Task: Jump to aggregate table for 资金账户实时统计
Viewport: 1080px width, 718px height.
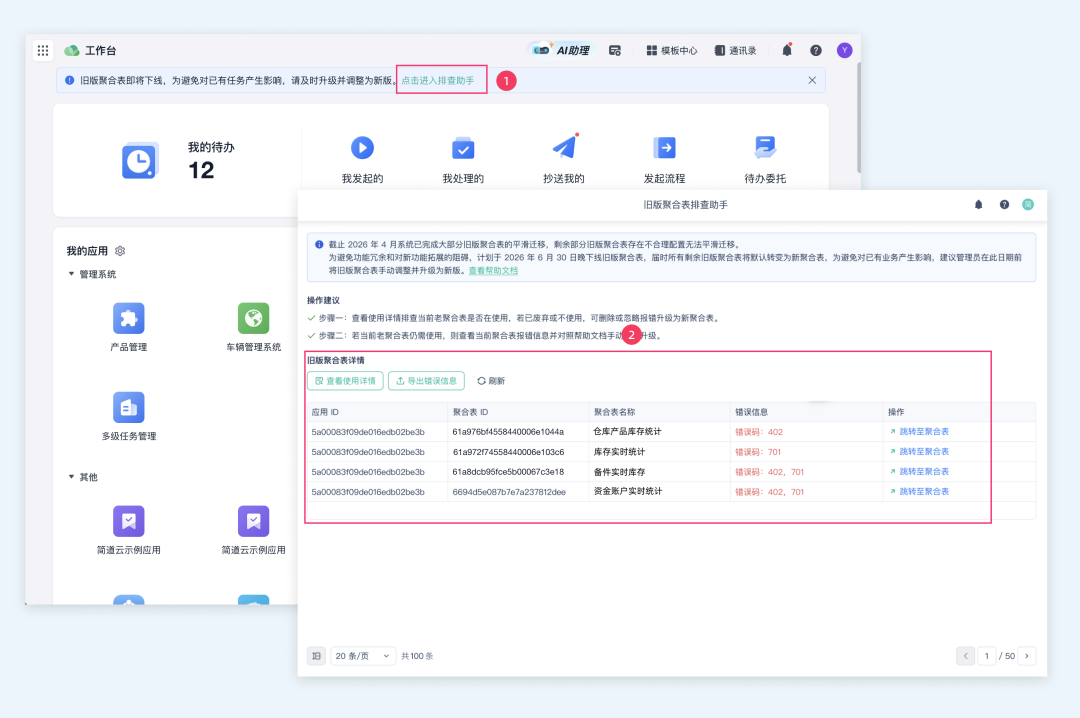Action: coord(920,491)
